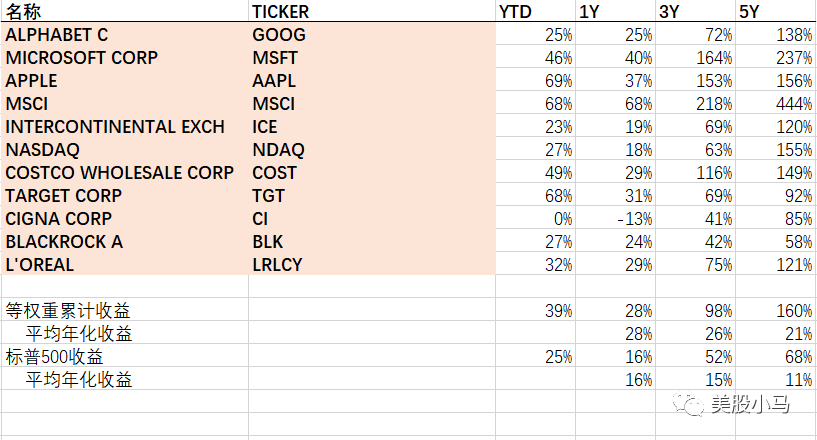Select COSTCO WHOLESALE CORP name cell
The image size is (817, 440).
coord(125,172)
